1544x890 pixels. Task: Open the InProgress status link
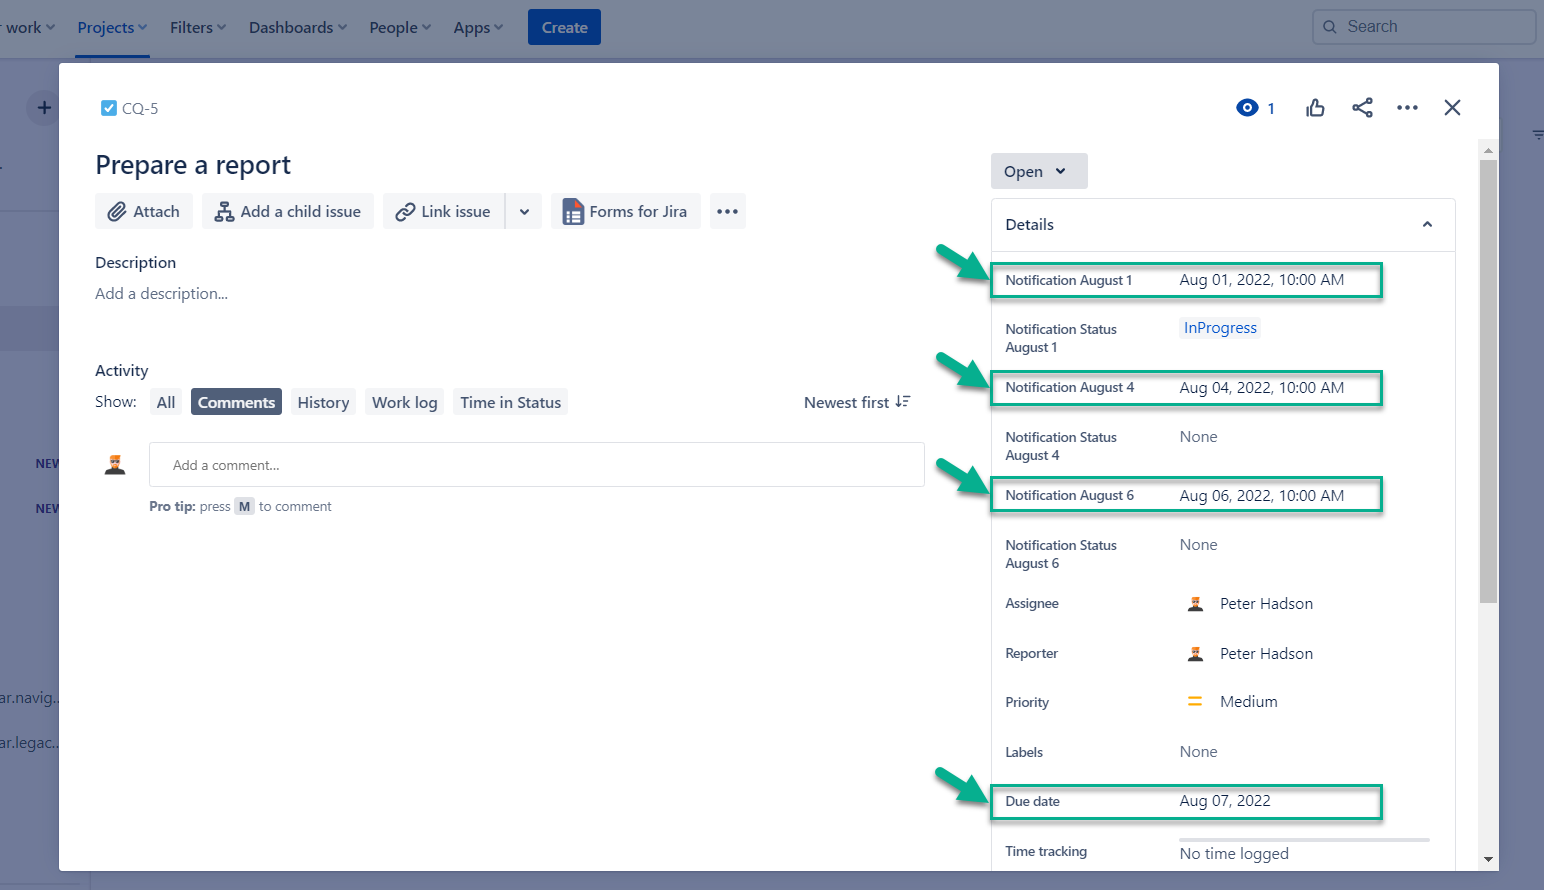tap(1219, 328)
